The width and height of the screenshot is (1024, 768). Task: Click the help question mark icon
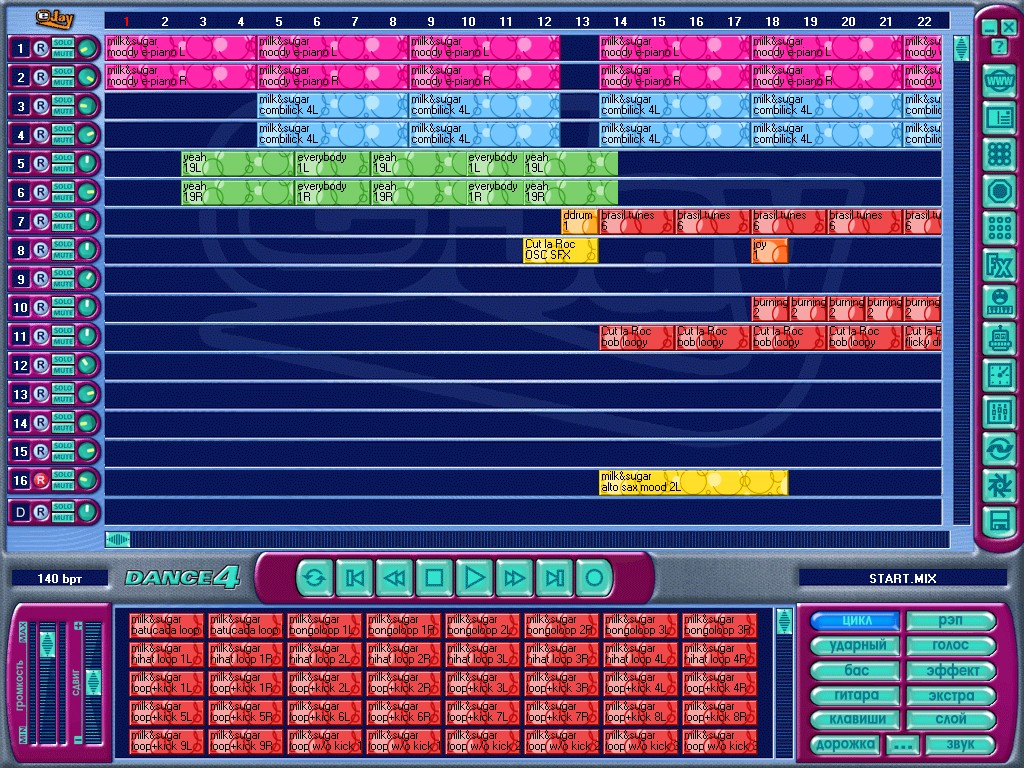coord(999,46)
